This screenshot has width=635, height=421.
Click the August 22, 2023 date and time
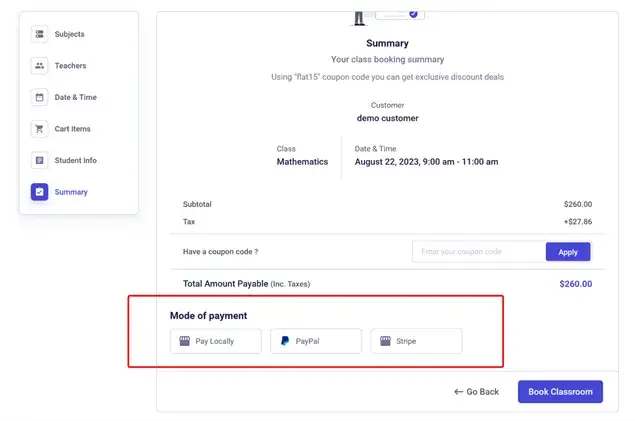[x=426, y=162]
